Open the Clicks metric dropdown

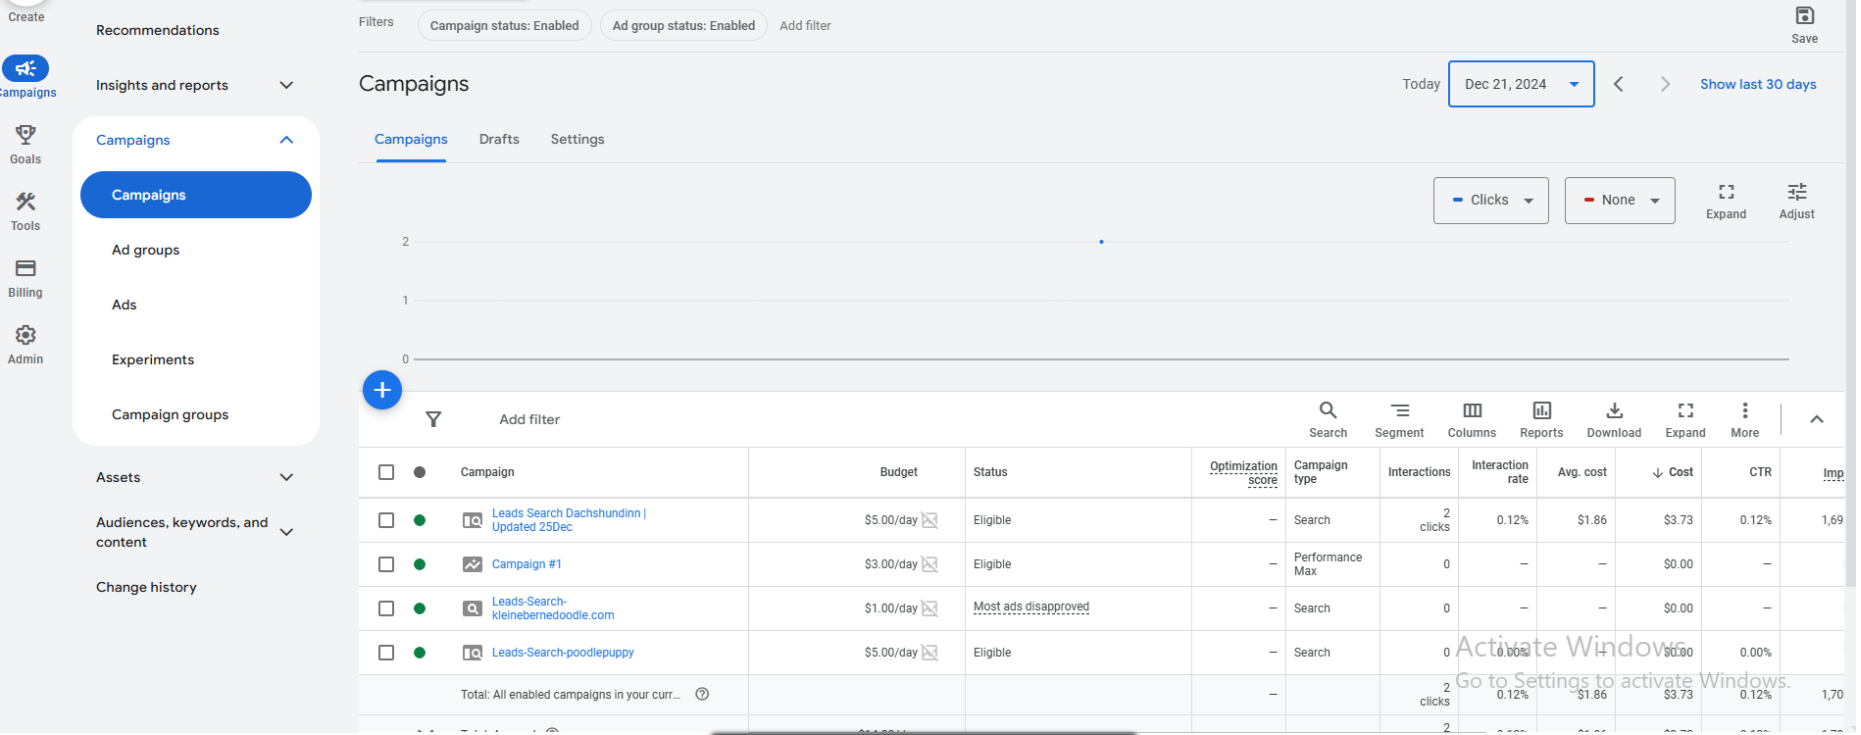pos(1490,200)
